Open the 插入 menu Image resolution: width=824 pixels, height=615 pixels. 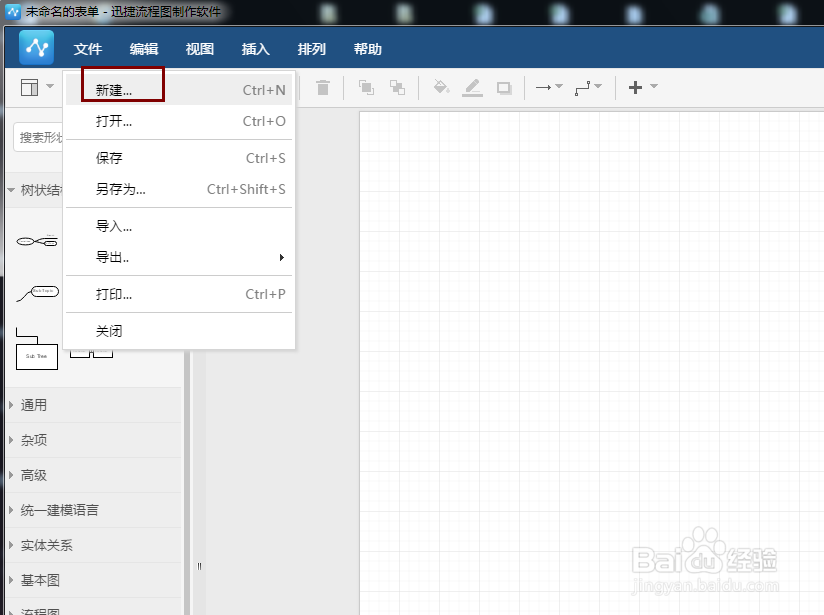coord(255,49)
